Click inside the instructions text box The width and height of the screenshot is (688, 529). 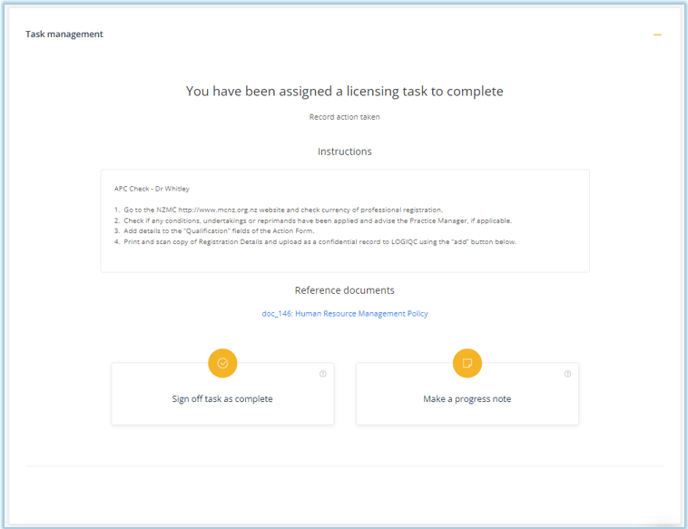(x=345, y=221)
